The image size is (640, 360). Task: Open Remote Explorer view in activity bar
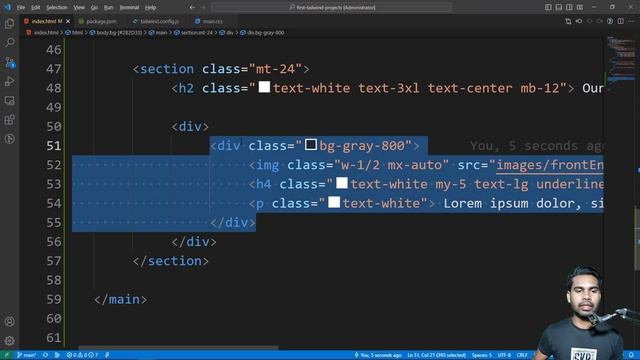pos(9,100)
